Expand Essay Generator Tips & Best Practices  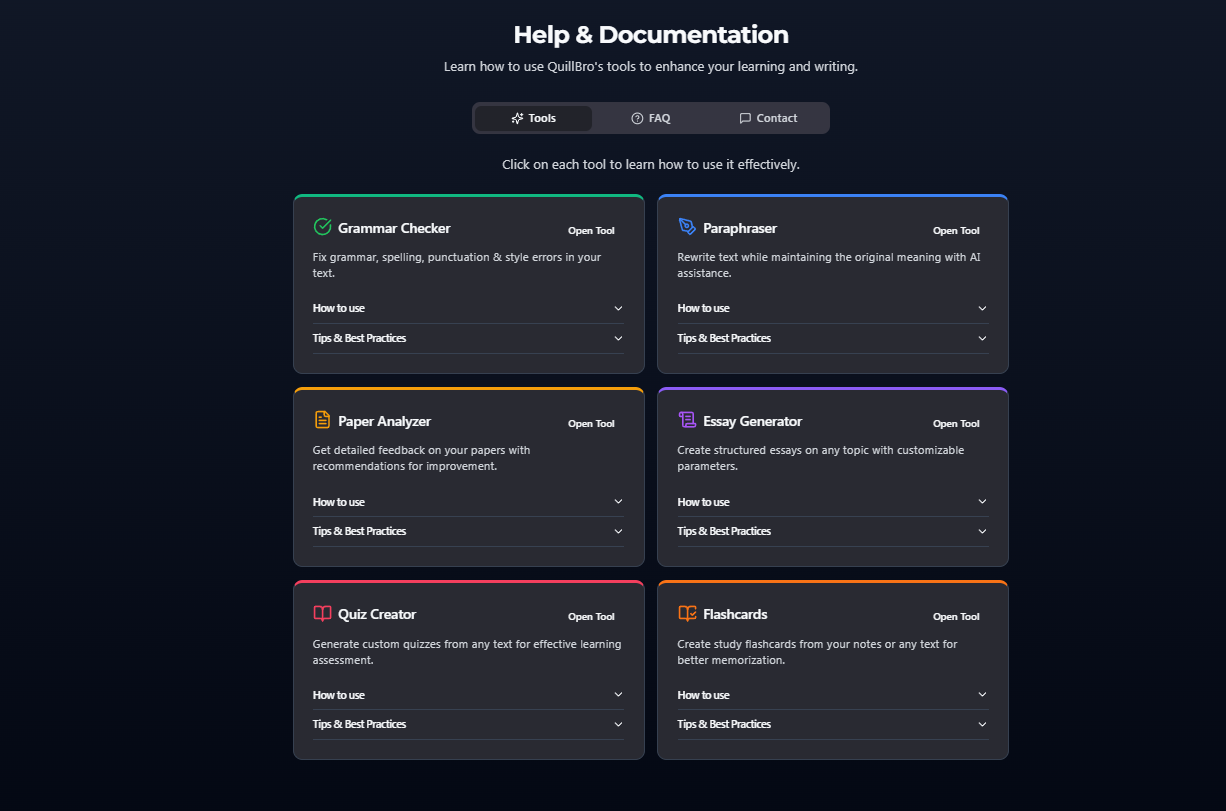coord(833,531)
